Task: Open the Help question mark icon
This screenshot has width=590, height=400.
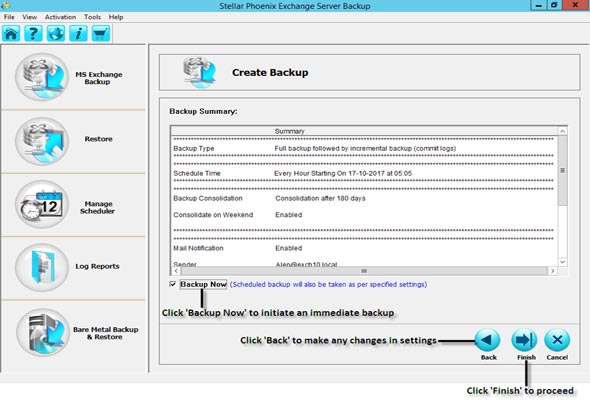Action: coord(33,33)
